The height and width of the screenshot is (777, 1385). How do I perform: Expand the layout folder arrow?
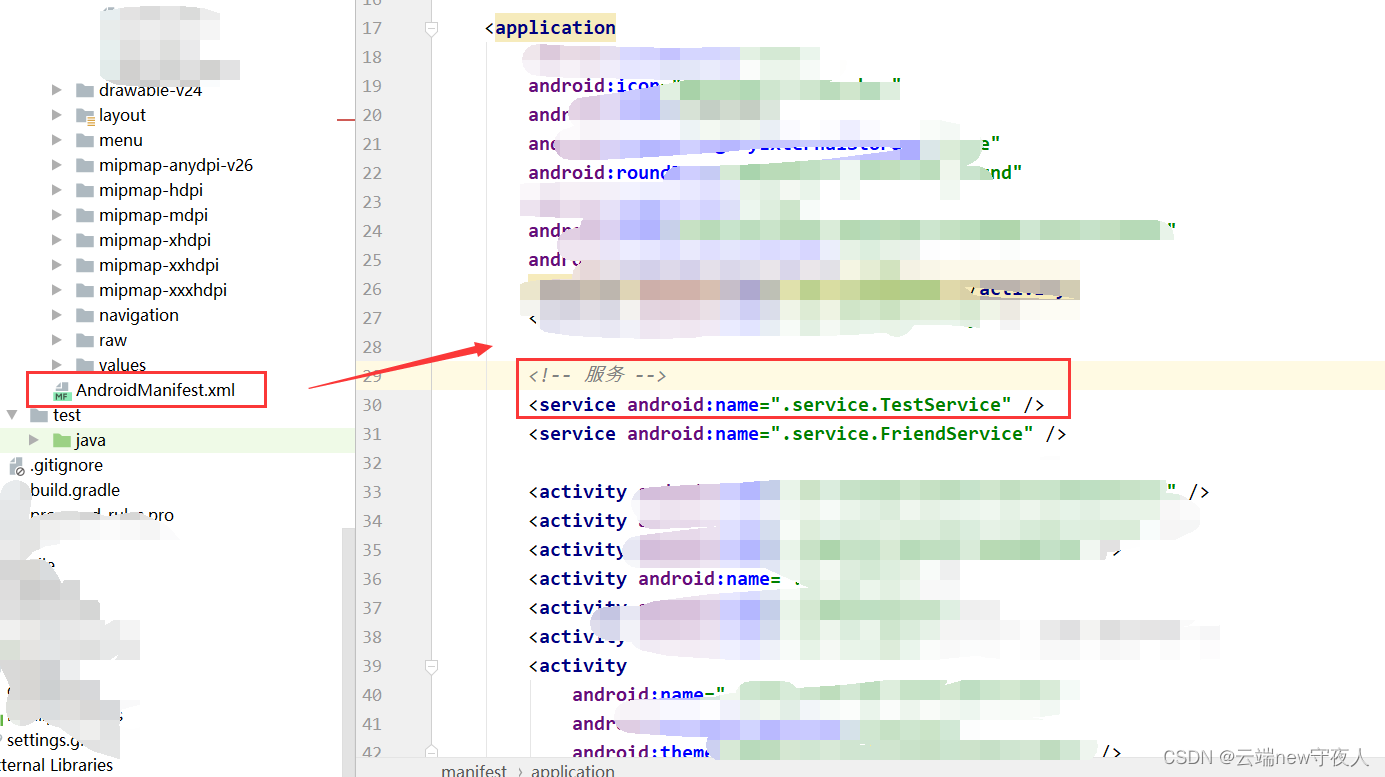(x=57, y=115)
